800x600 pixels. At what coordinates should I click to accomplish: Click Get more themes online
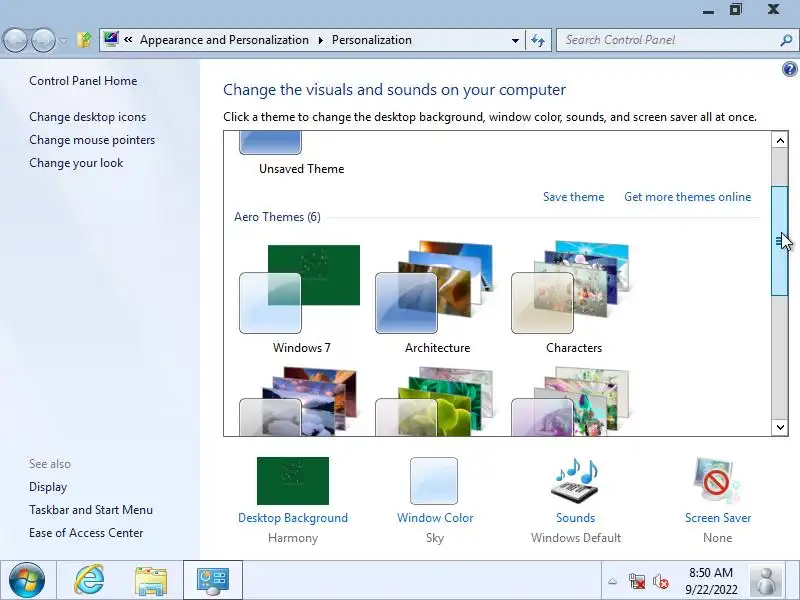point(687,197)
